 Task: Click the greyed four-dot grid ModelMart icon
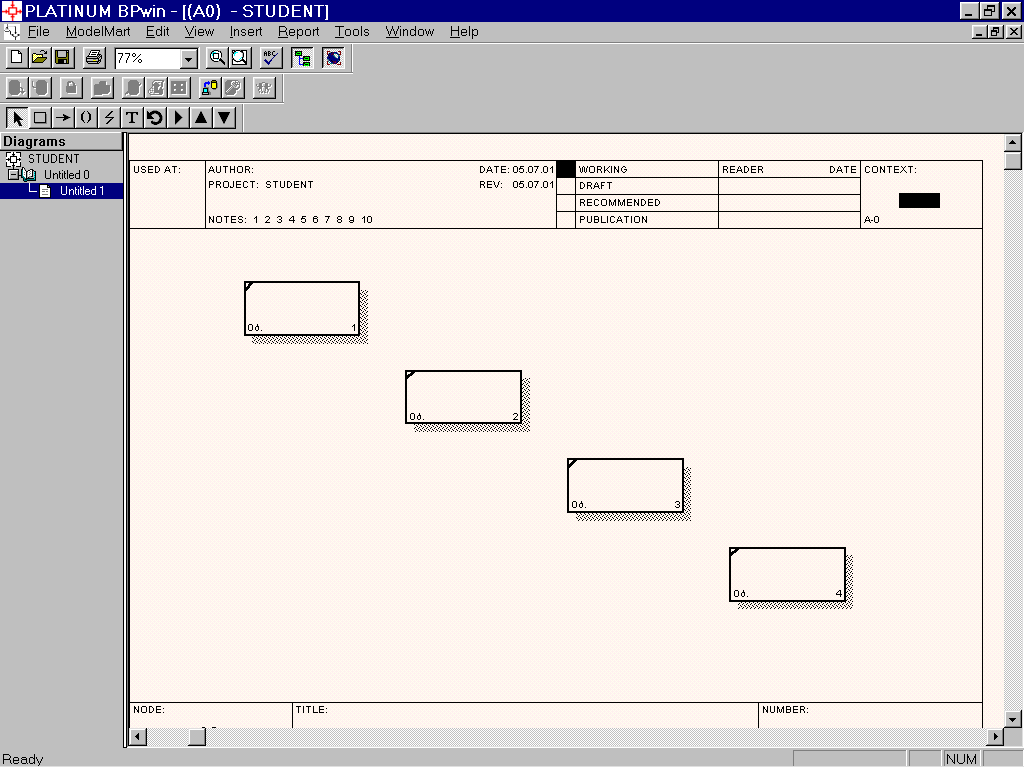click(178, 88)
